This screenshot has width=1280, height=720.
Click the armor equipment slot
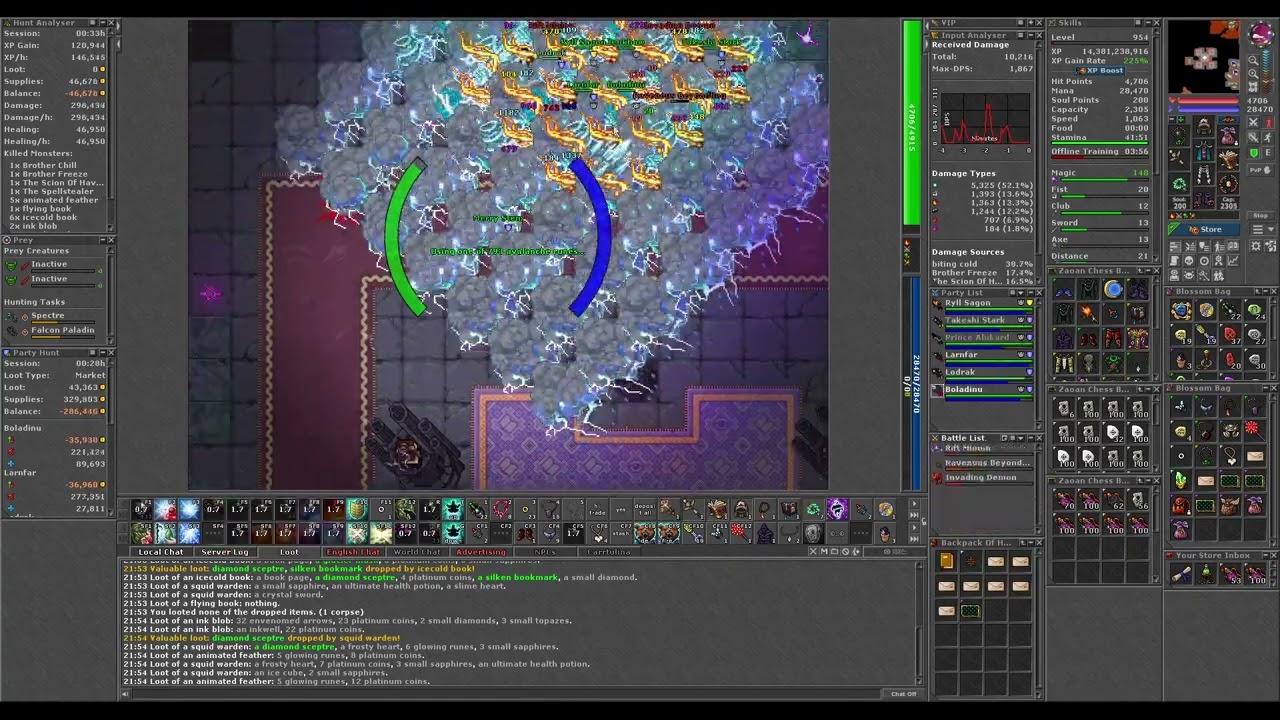(1204, 150)
